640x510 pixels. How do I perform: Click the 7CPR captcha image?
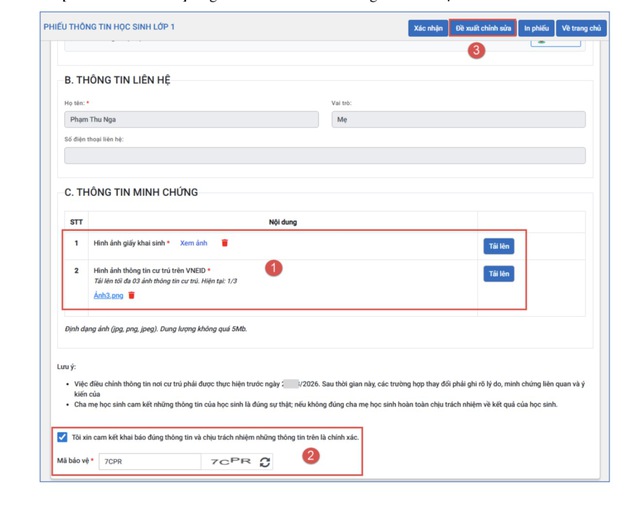coord(231,462)
